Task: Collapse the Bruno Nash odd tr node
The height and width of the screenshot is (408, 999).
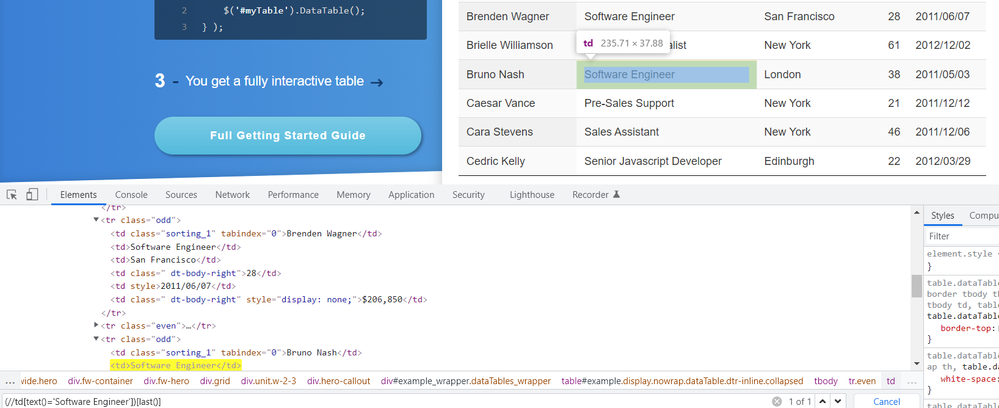Action: 97,339
